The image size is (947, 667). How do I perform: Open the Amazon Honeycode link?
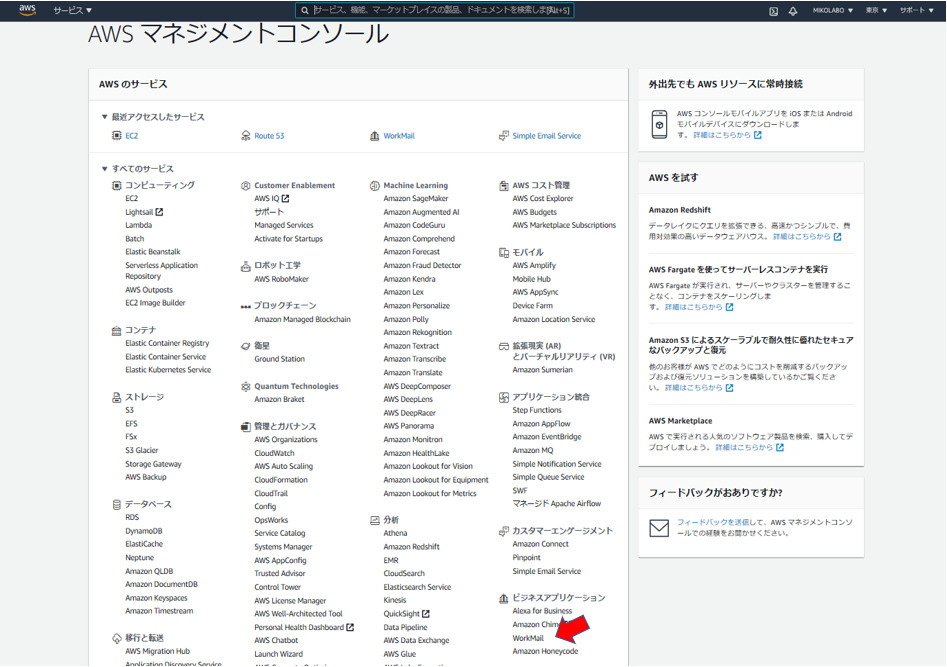click(x=545, y=651)
